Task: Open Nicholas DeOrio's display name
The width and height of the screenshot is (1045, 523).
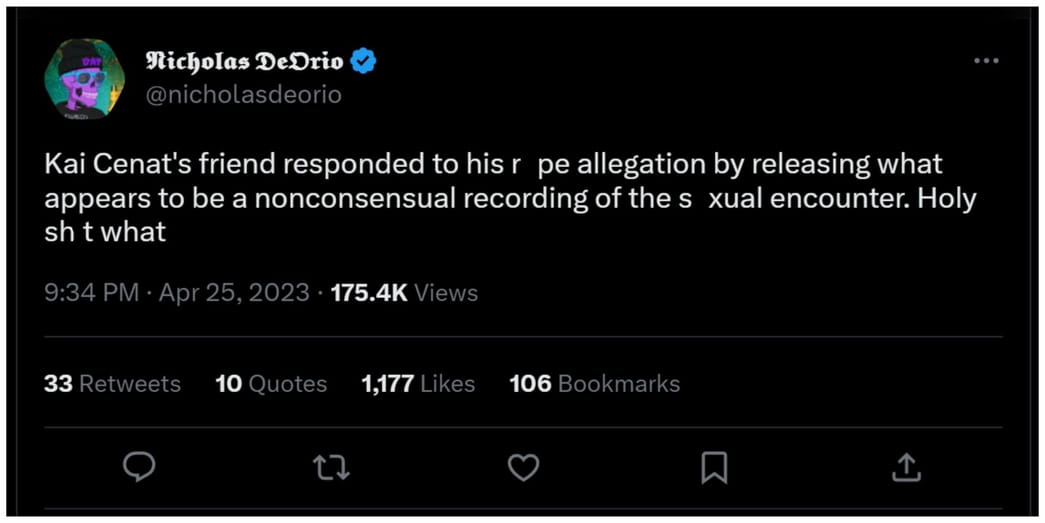Action: point(244,62)
